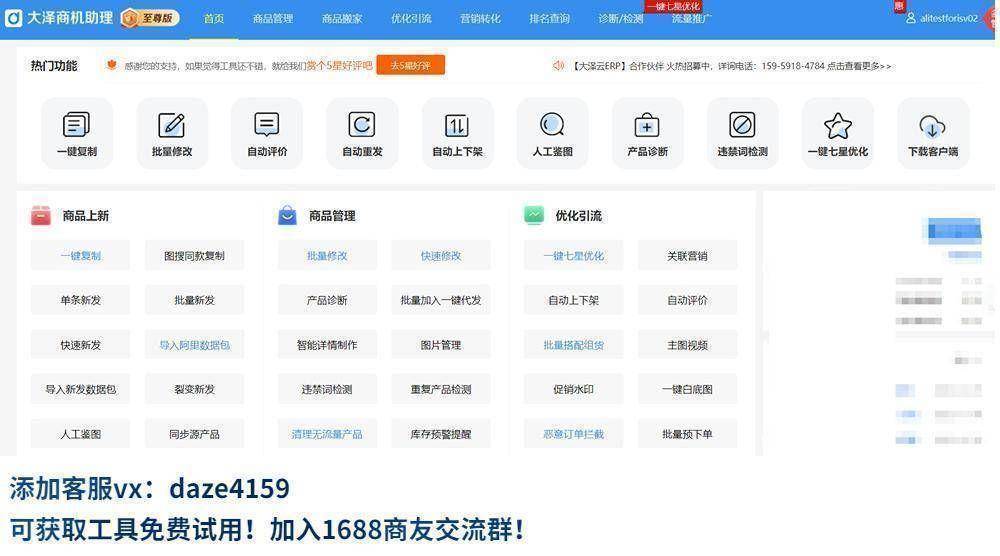This screenshot has height=556, width=1000.
Task: Open the 诊断/检测 top menu
Action: (621, 18)
